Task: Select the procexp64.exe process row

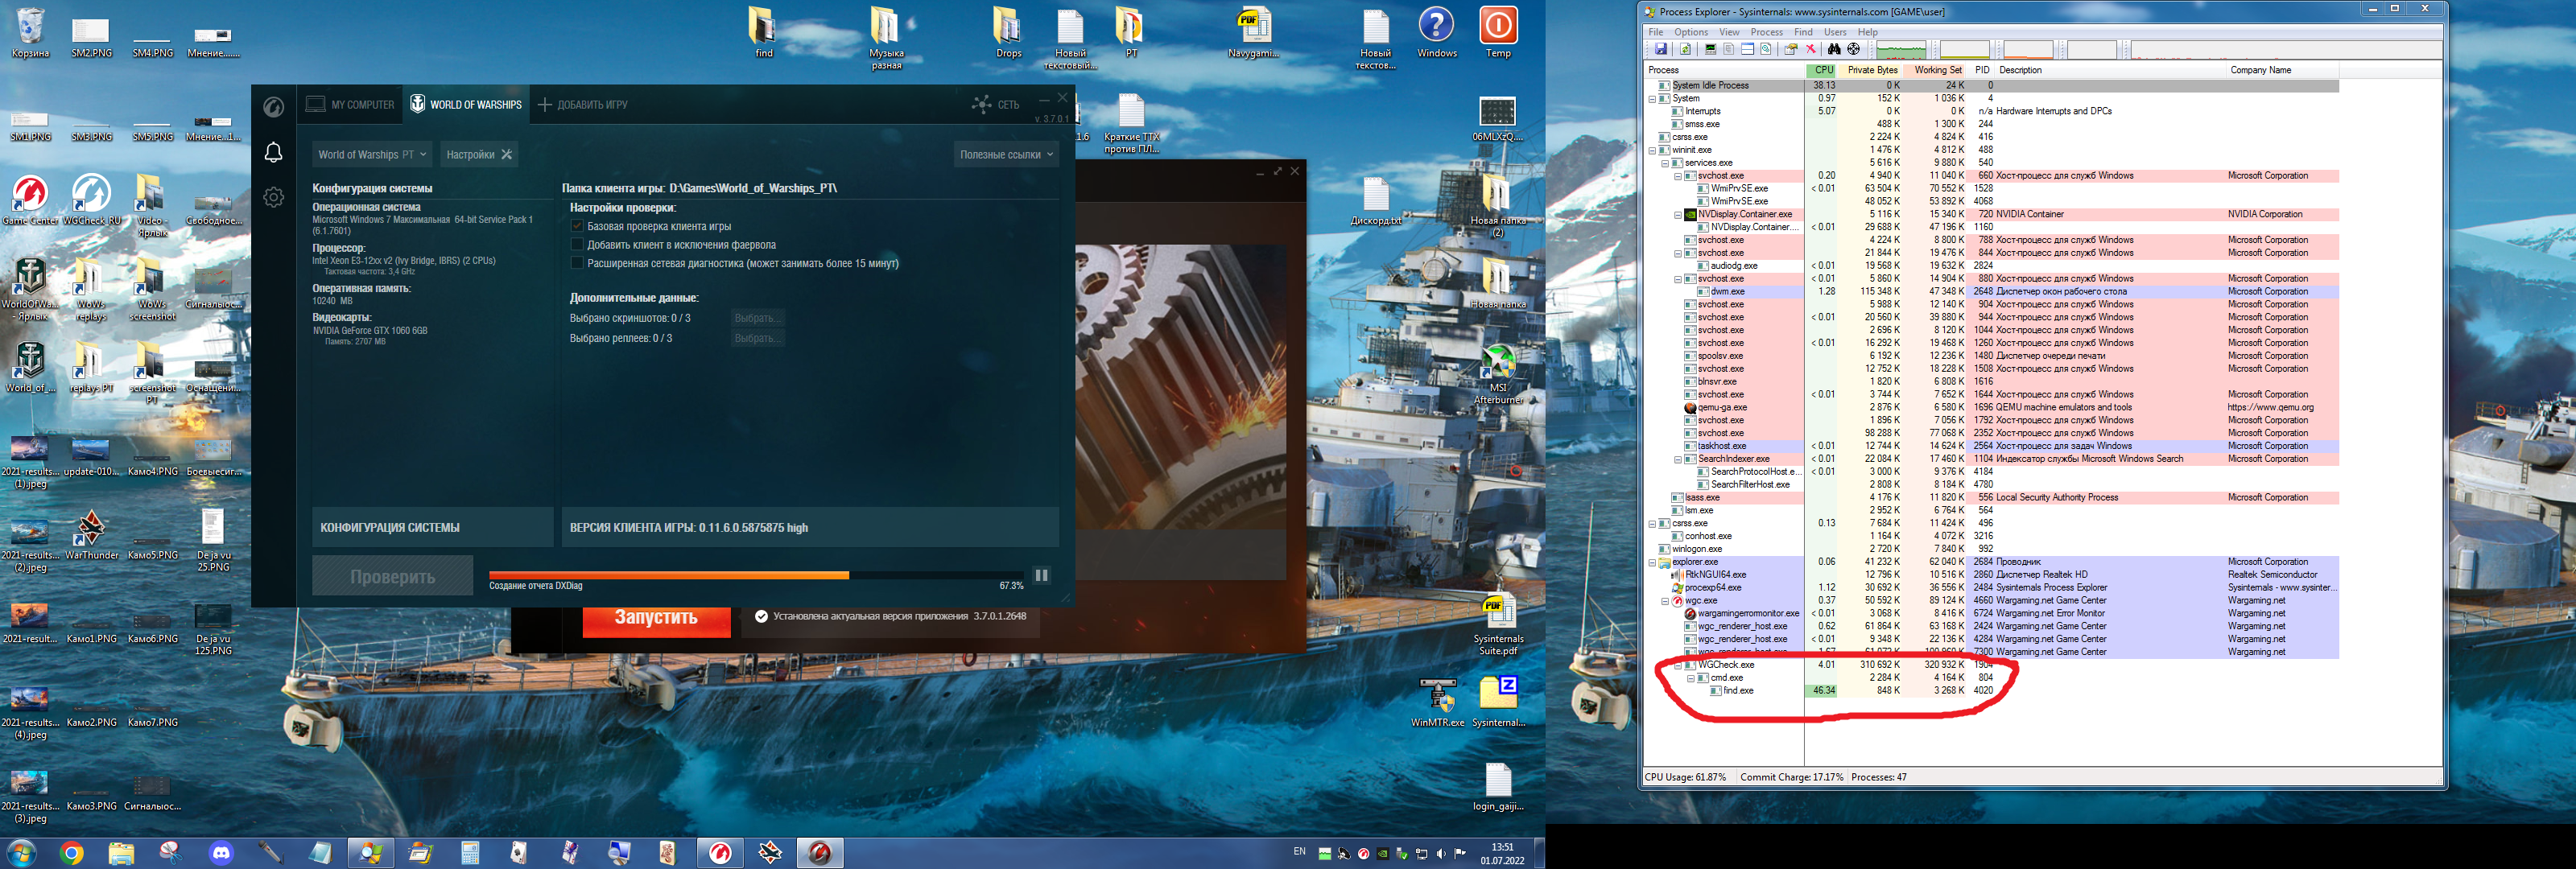Action: click(1991, 588)
